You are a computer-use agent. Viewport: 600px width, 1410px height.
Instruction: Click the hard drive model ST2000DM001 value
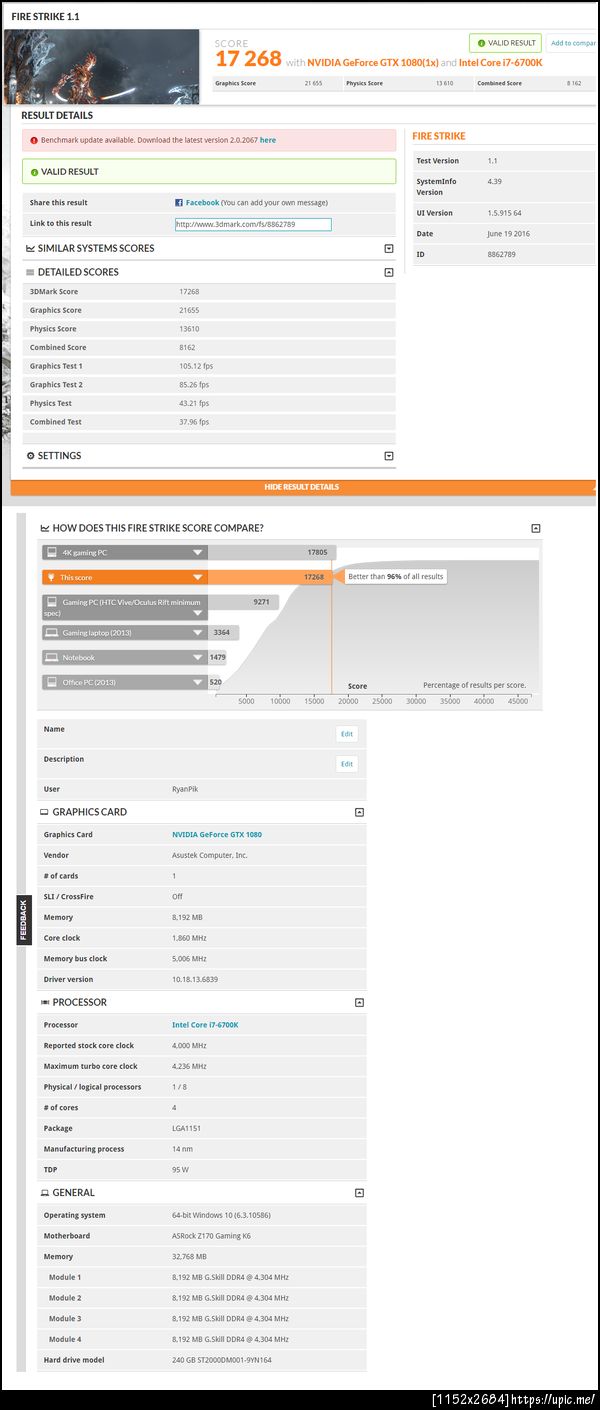[223, 1360]
